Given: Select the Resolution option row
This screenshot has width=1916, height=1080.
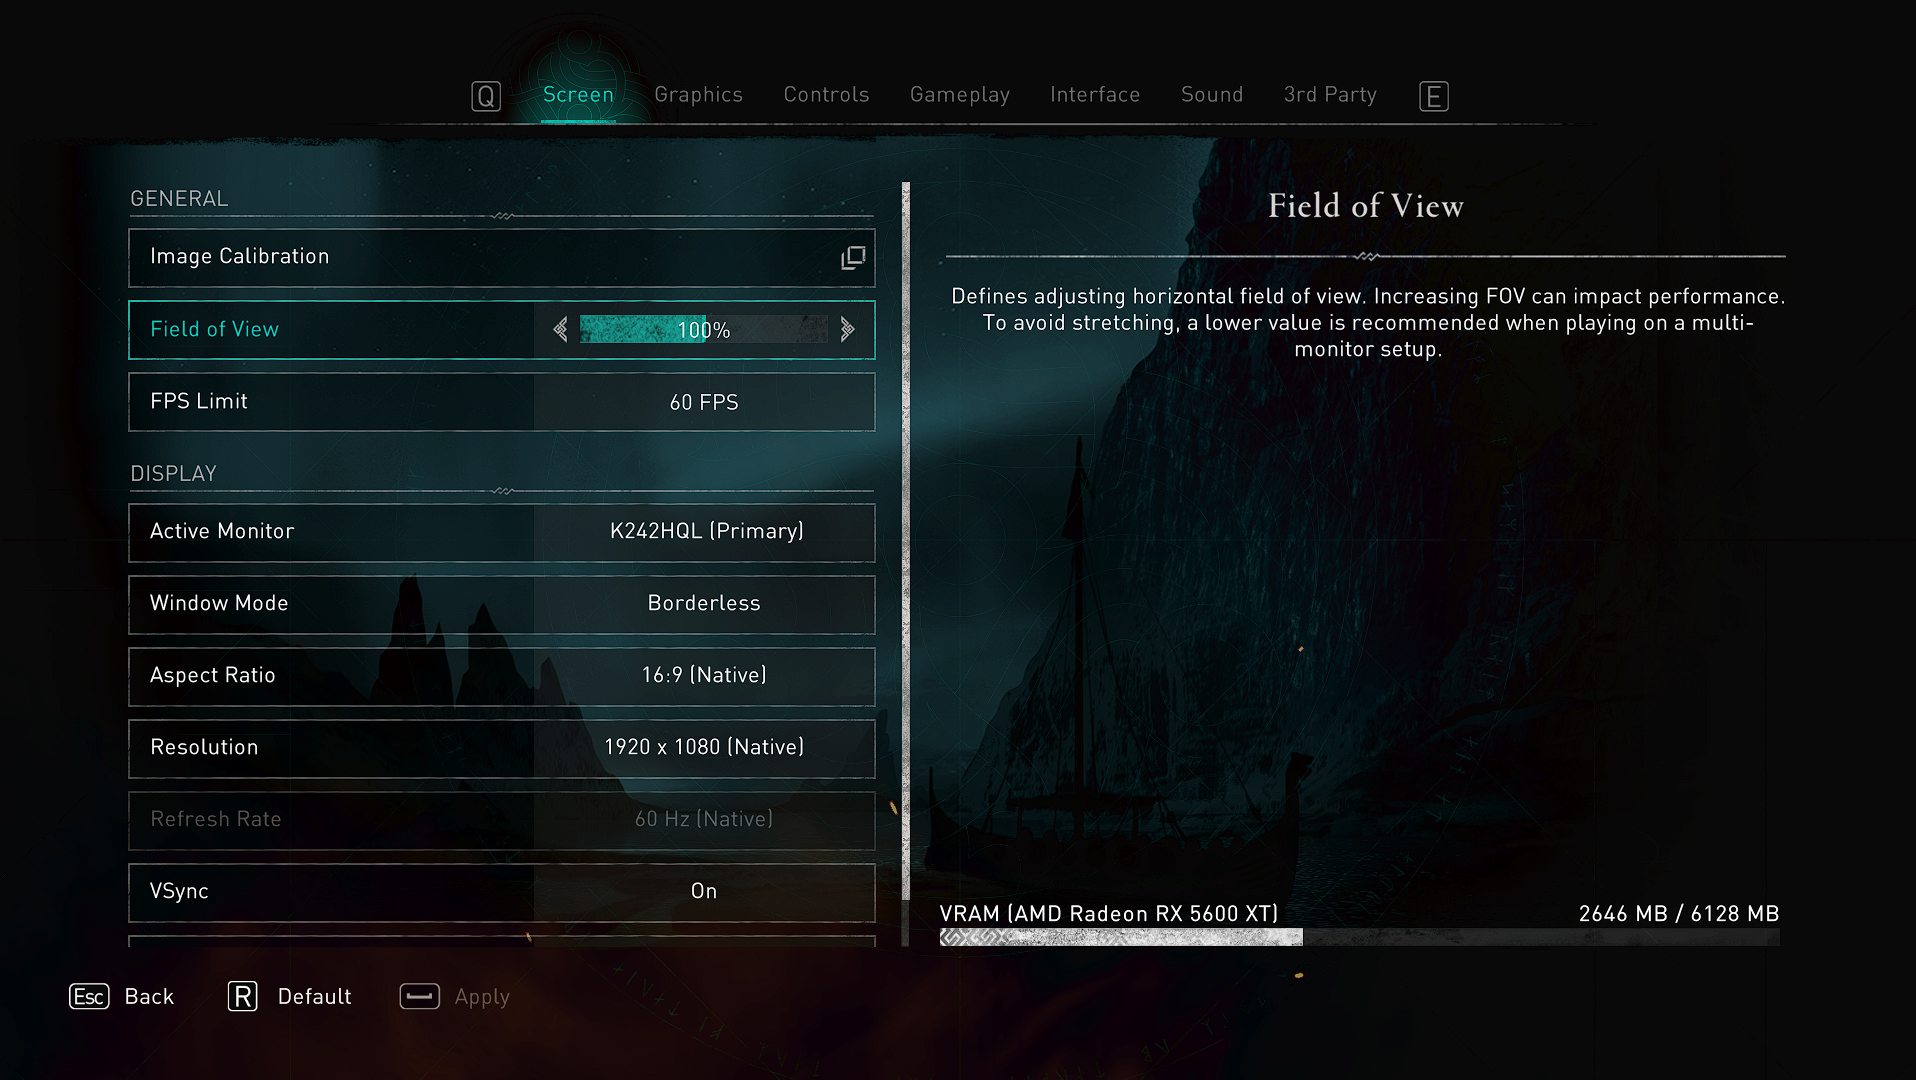Looking at the screenshot, I should [x=501, y=748].
